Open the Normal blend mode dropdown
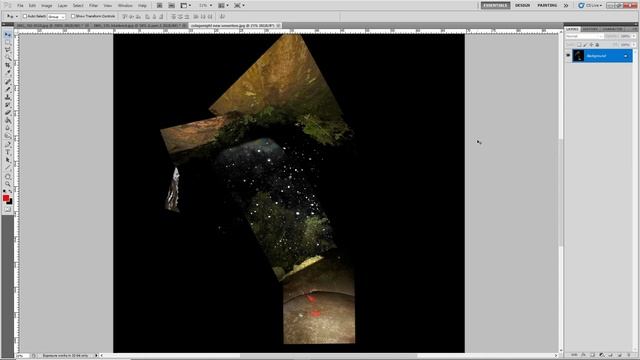This screenshot has width=640, height=360. pyautogui.click(x=584, y=36)
